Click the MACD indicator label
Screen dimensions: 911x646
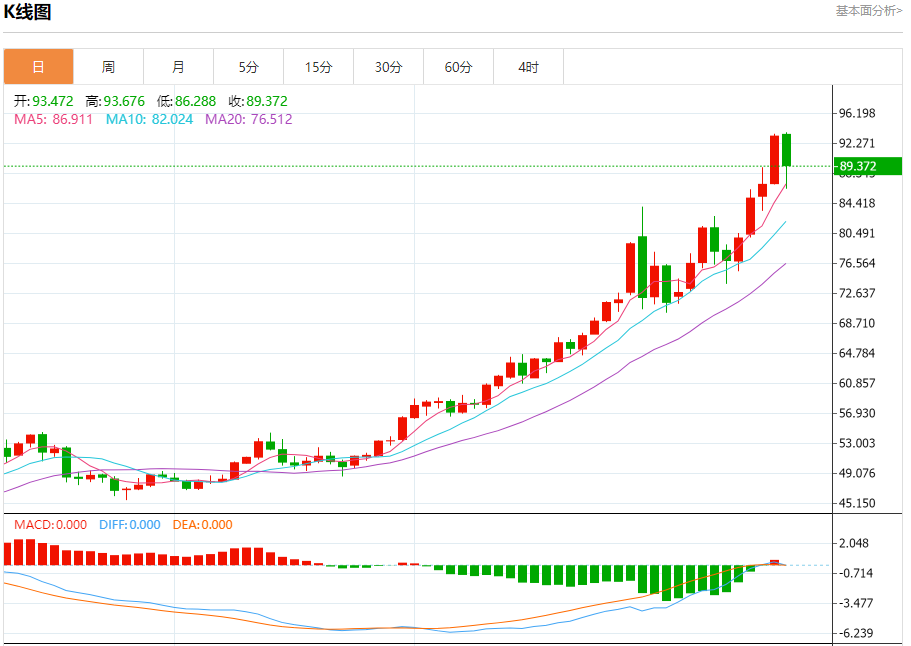click(50, 524)
